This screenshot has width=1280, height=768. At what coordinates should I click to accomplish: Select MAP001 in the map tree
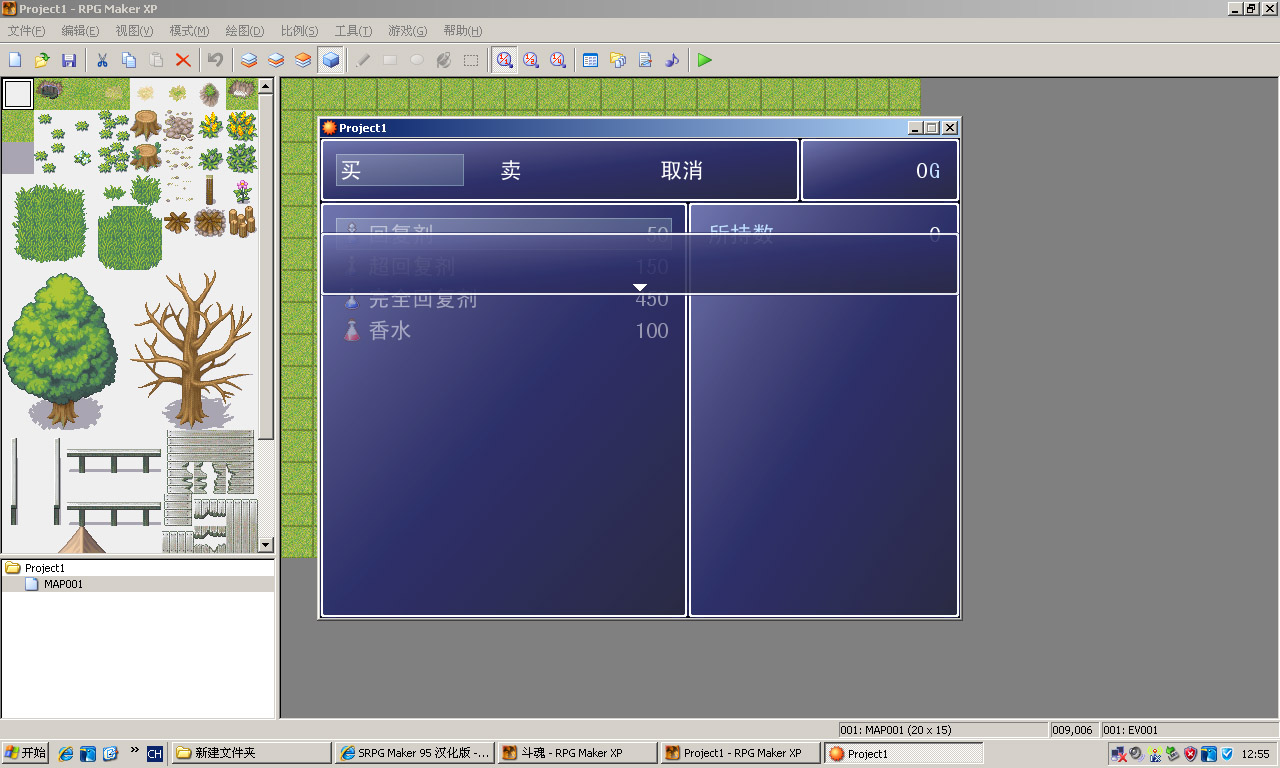(63, 584)
